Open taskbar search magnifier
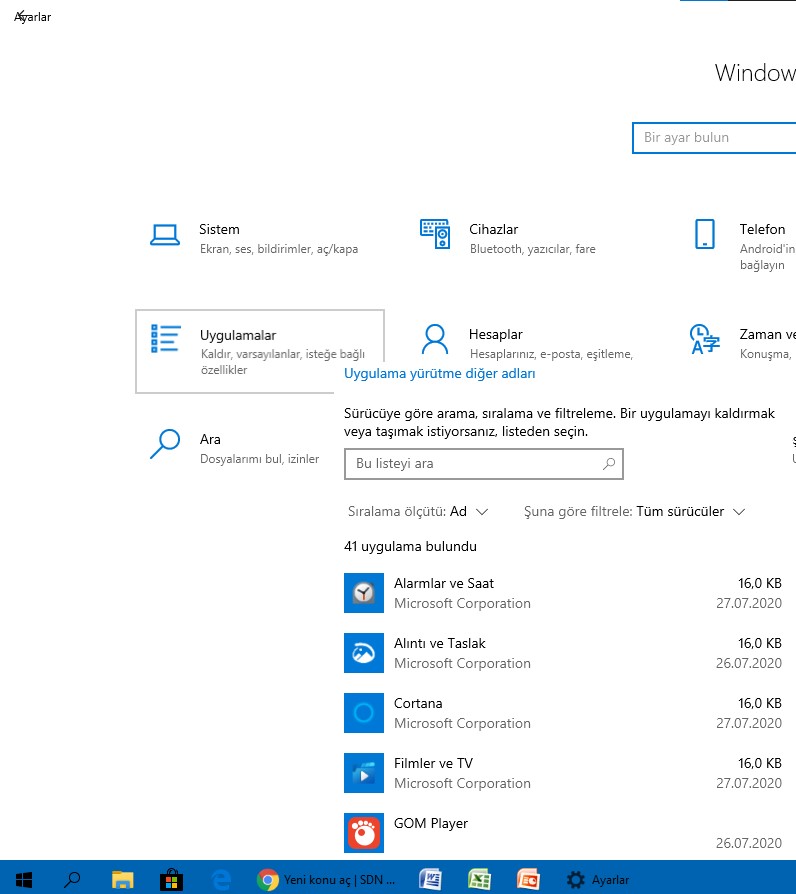The height and width of the screenshot is (894, 796). click(72, 880)
